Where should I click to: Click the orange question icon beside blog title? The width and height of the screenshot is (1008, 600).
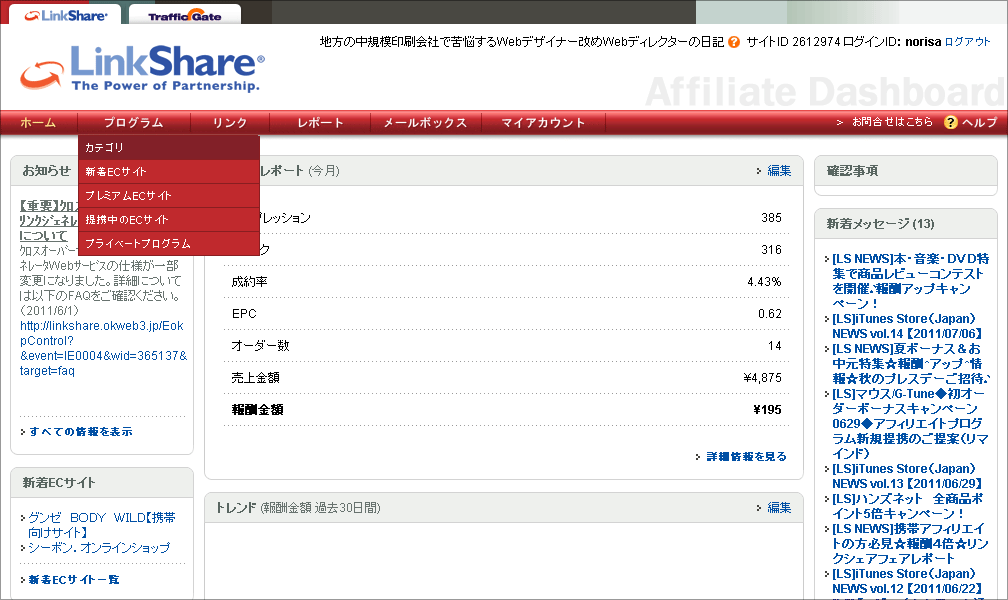[734, 42]
